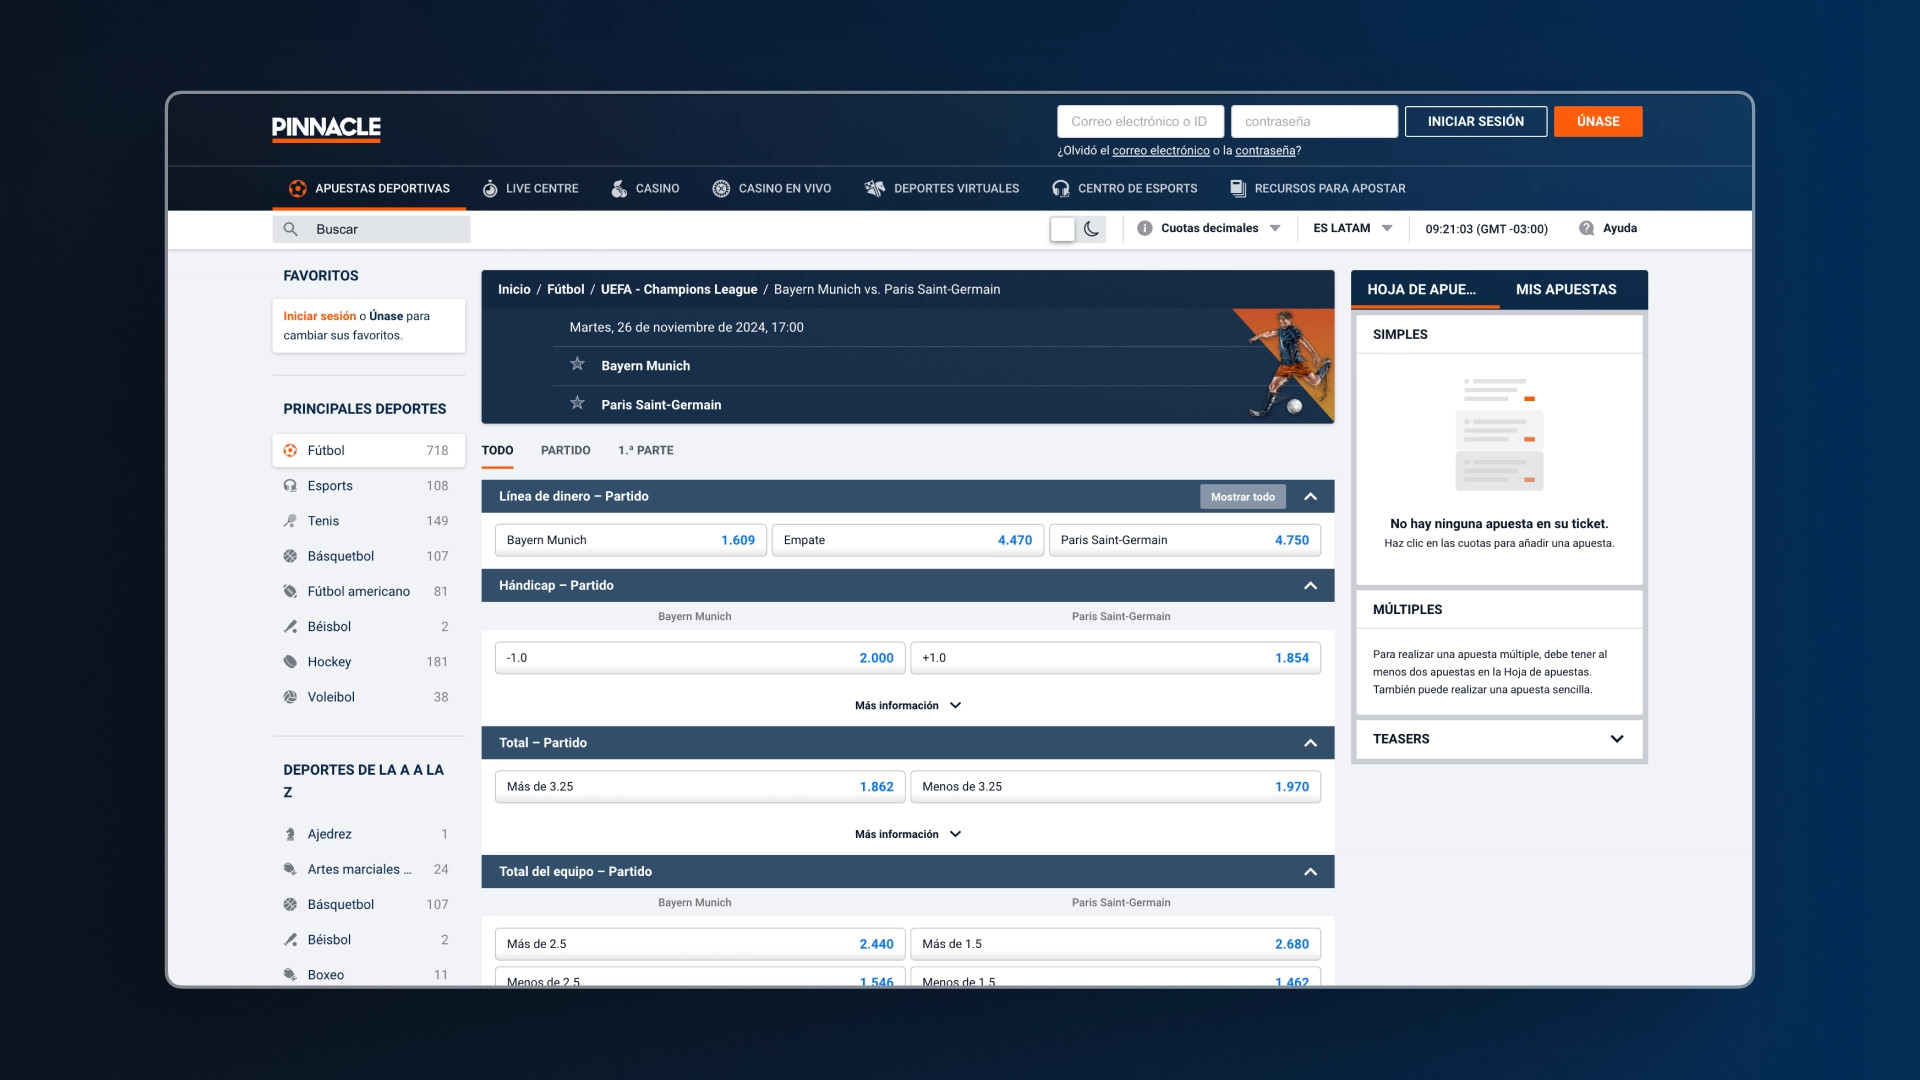Click the Pinnacle logo

tap(326, 128)
